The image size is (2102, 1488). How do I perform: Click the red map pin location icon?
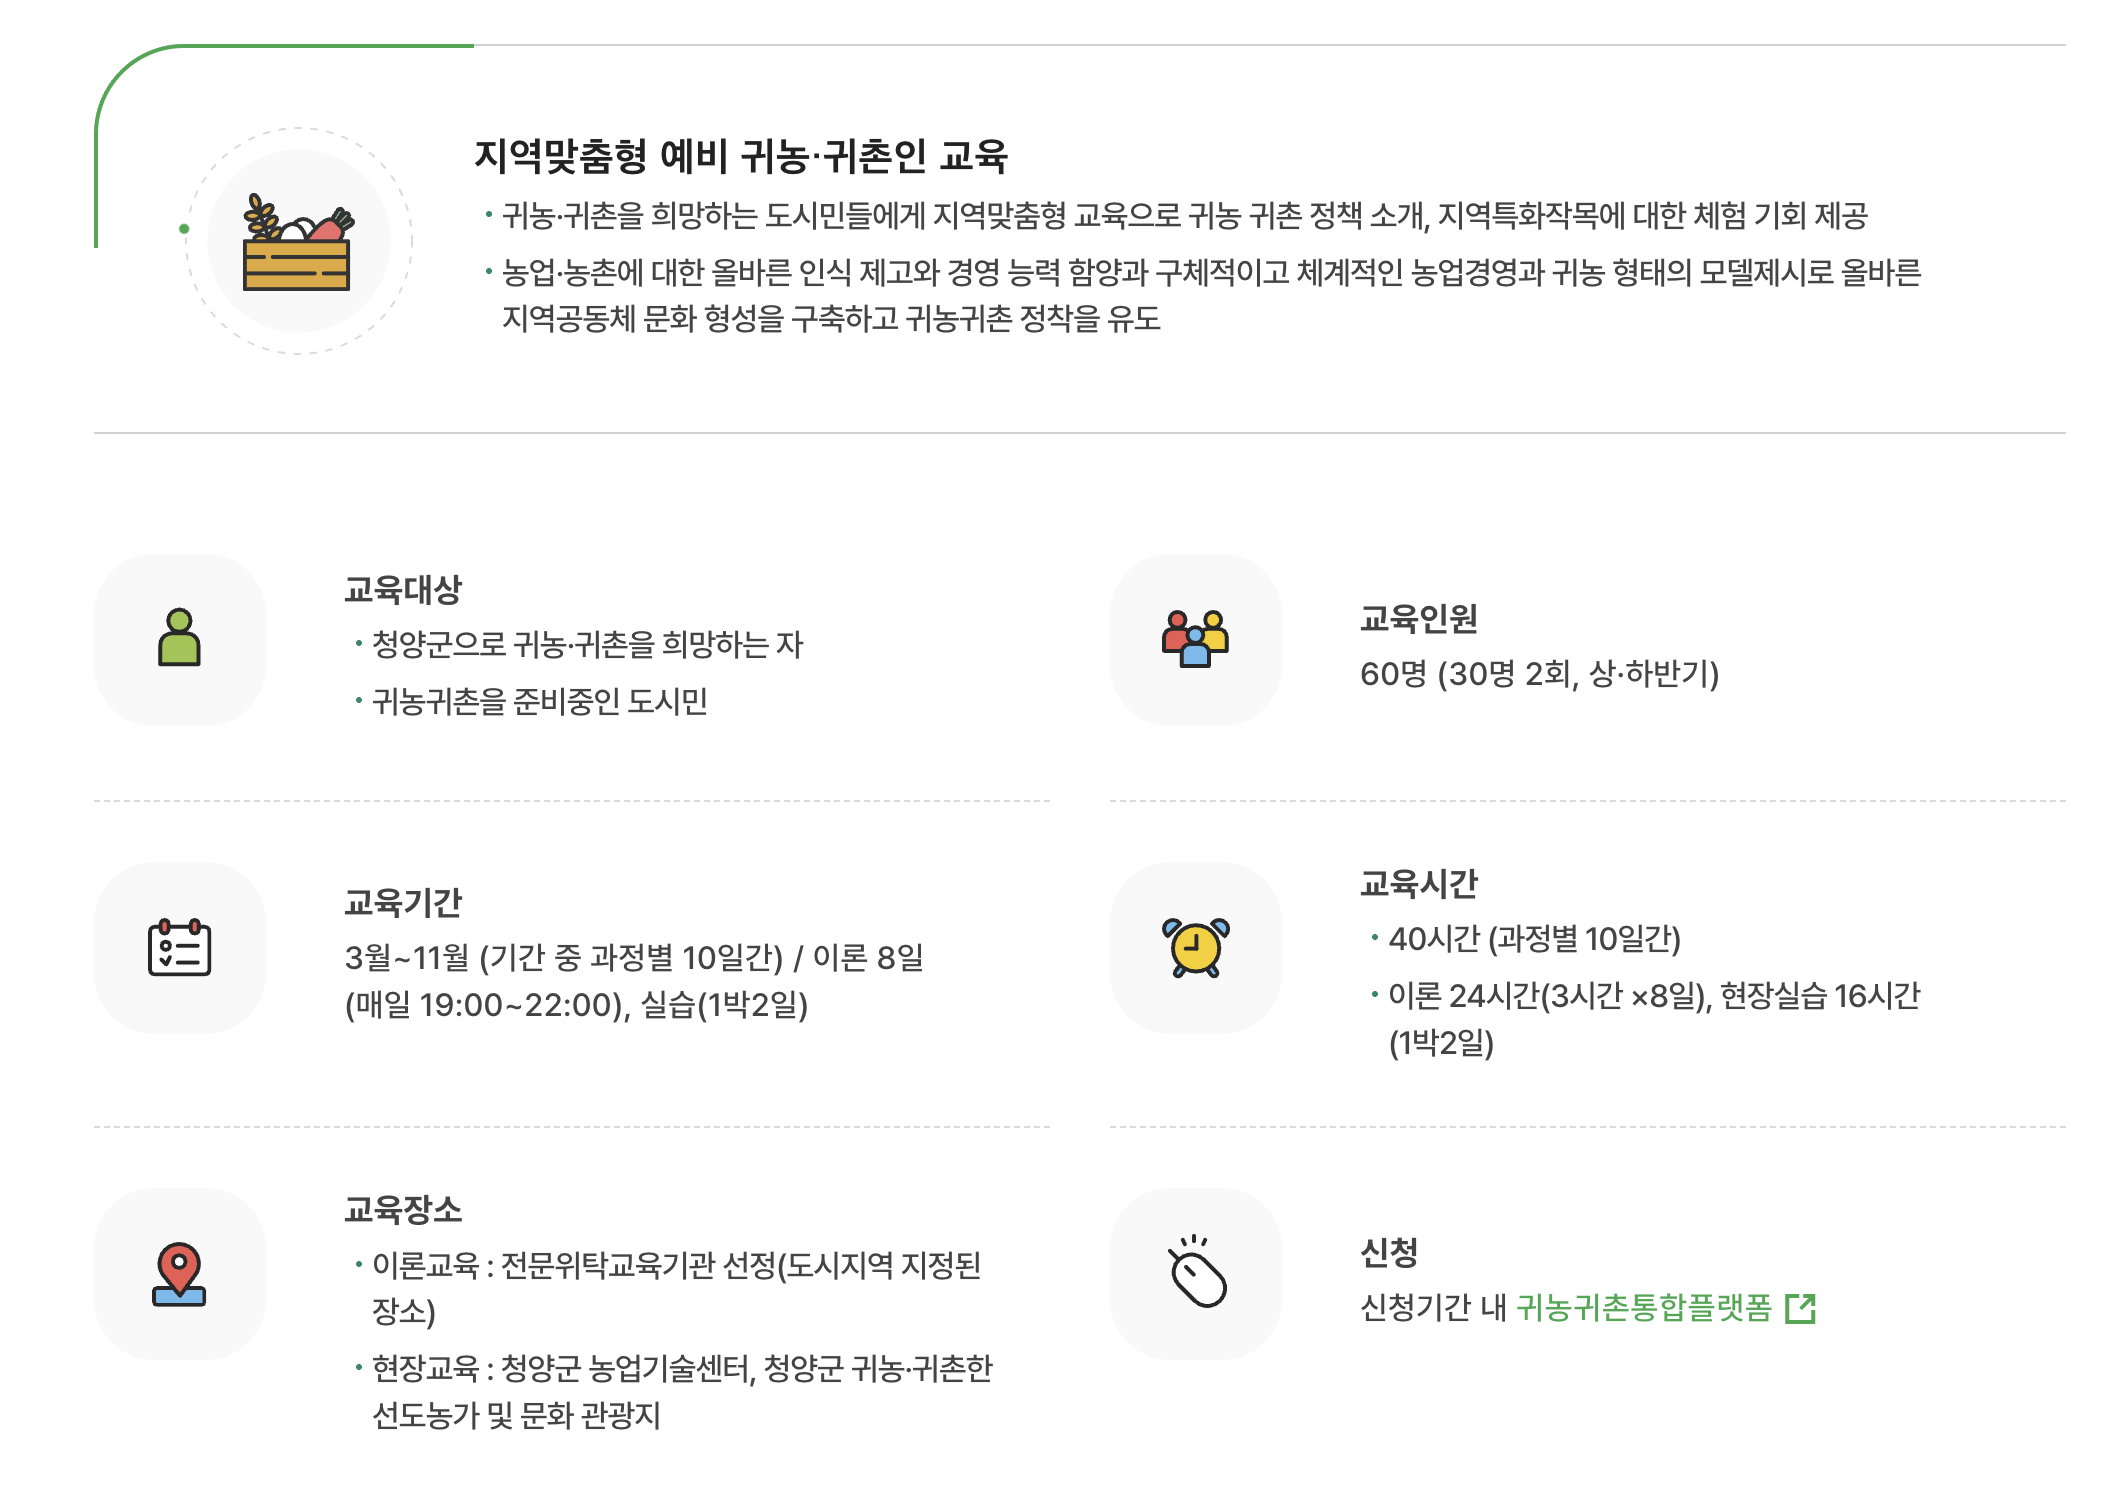tap(180, 1273)
